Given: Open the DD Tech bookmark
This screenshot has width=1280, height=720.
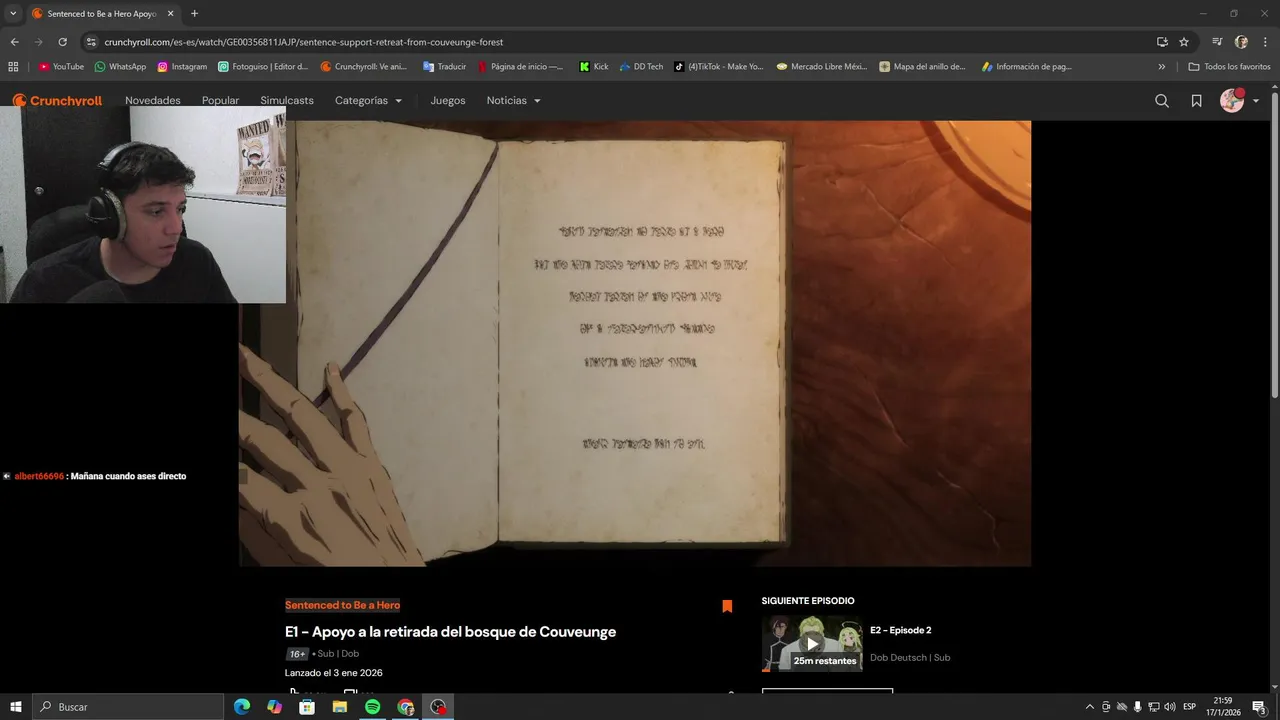Looking at the screenshot, I should point(641,67).
